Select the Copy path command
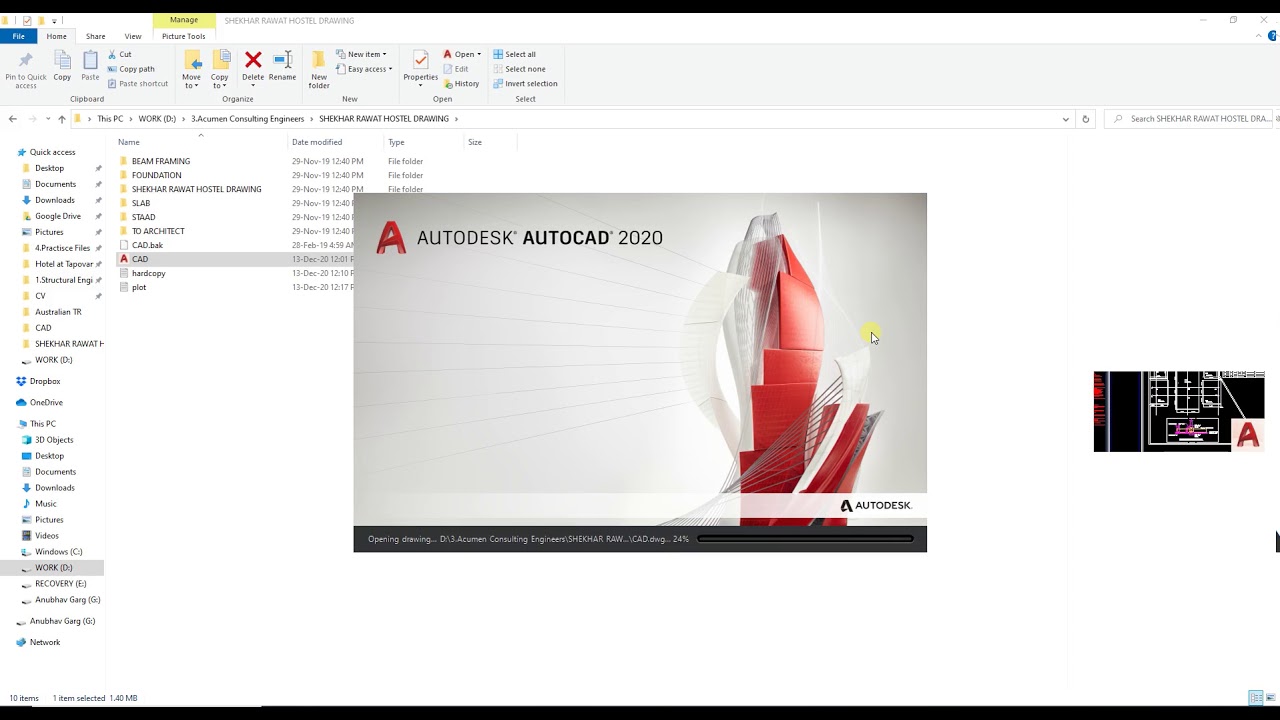This screenshot has height=720, width=1280. (x=130, y=69)
